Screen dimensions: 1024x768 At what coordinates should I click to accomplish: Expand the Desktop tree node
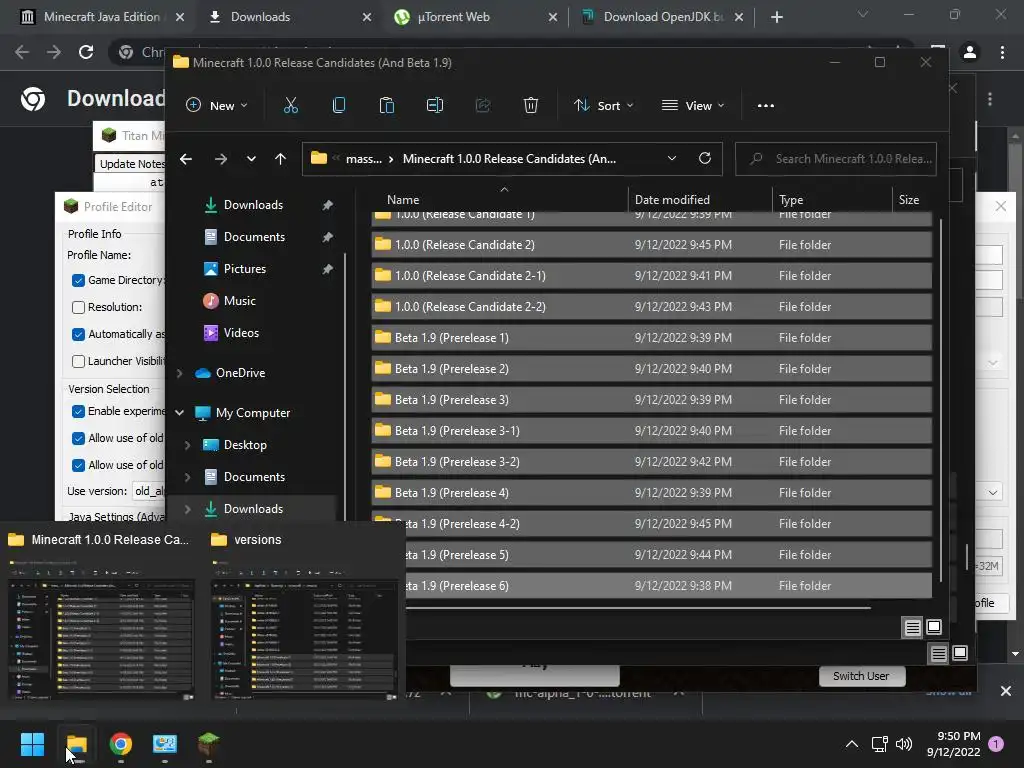coord(187,445)
